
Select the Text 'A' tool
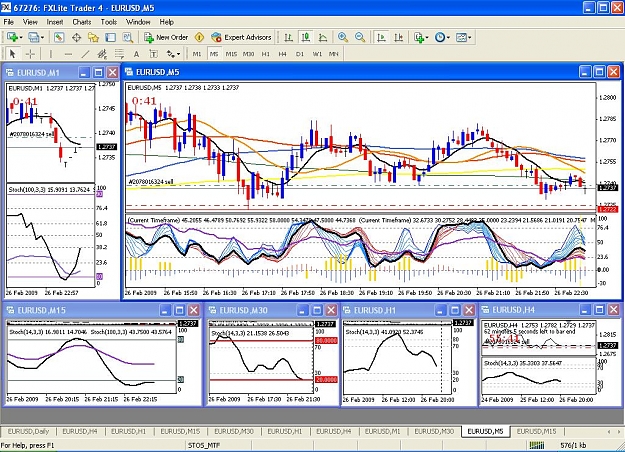pyautogui.click(x=136, y=54)
